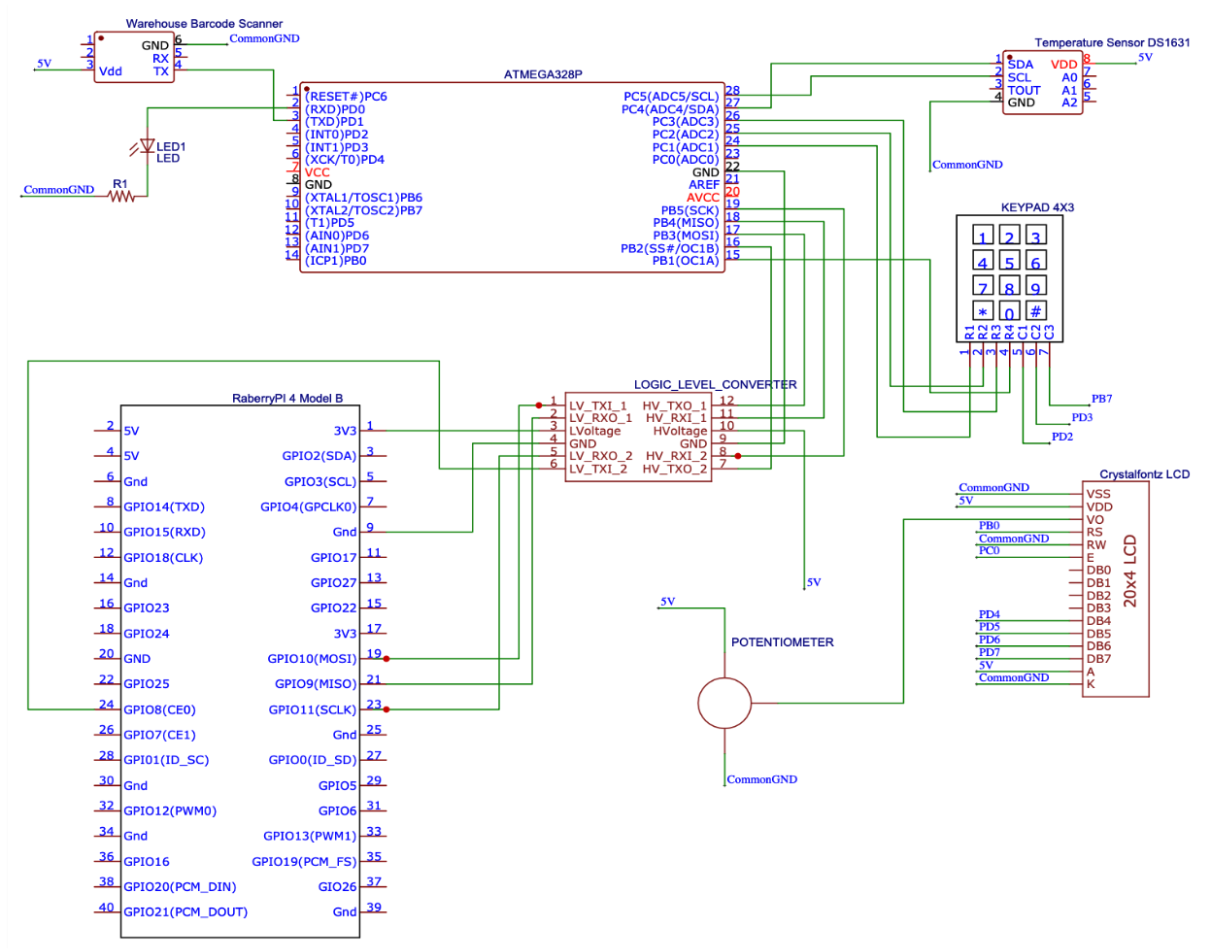Click PC5(ADC5/SCL) pin label

click(x=670, y=95)
